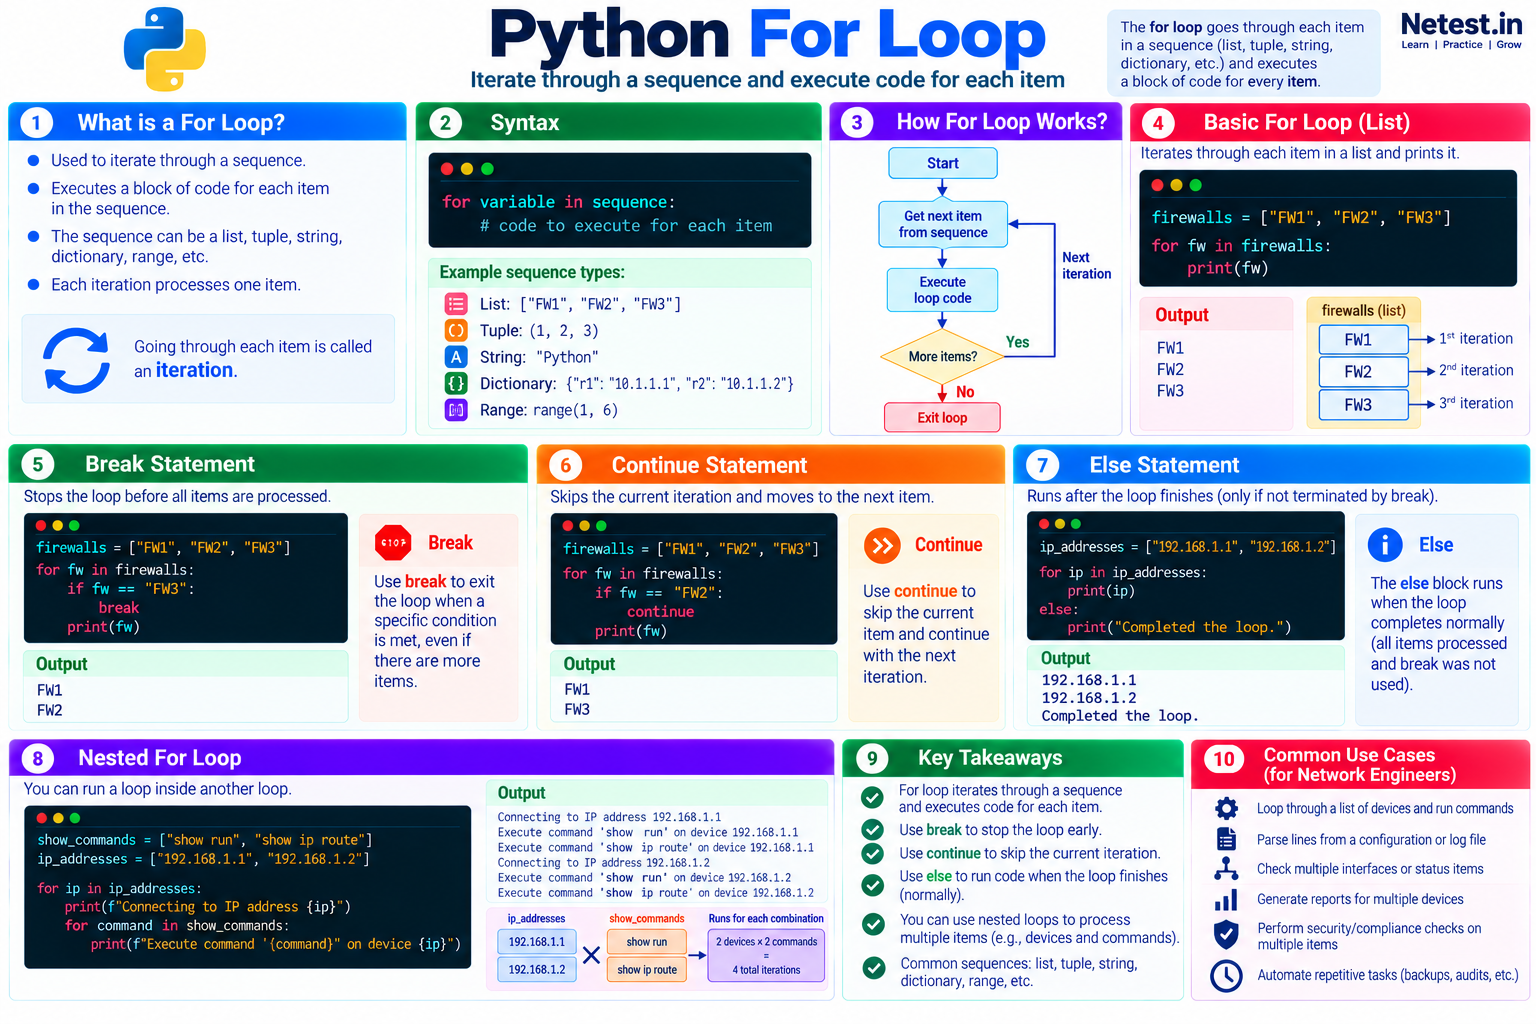1536x1024 pixels.
Task: Click the purple Range icon
Action: 456,410
